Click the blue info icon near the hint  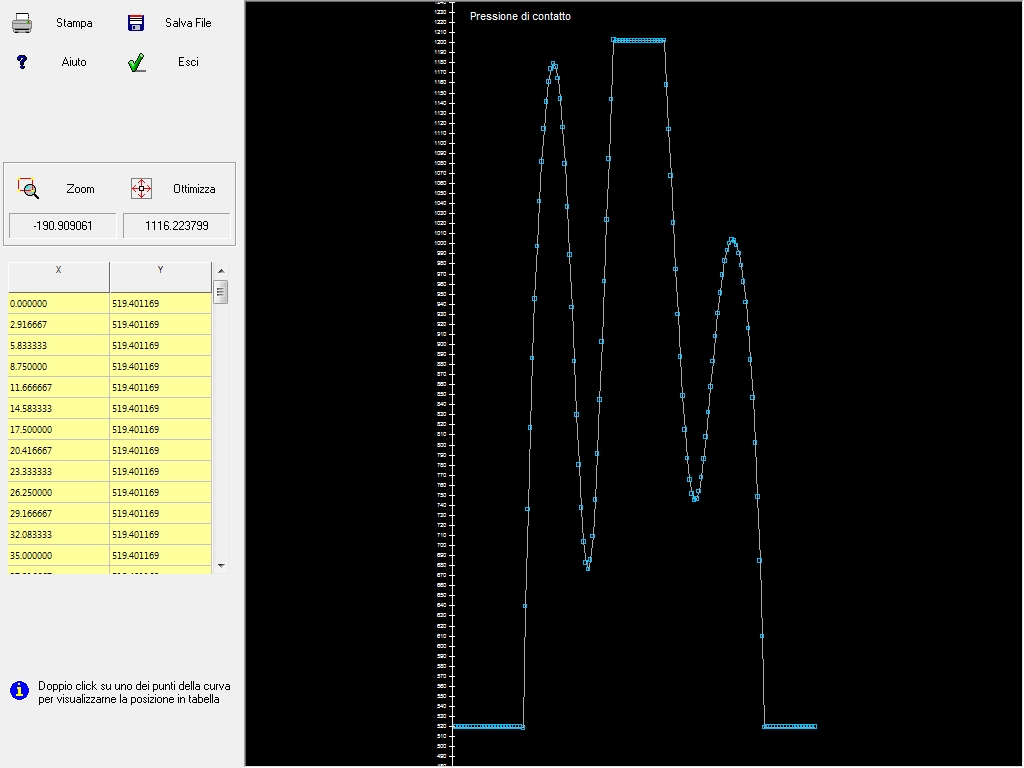[x=20, y=691]
